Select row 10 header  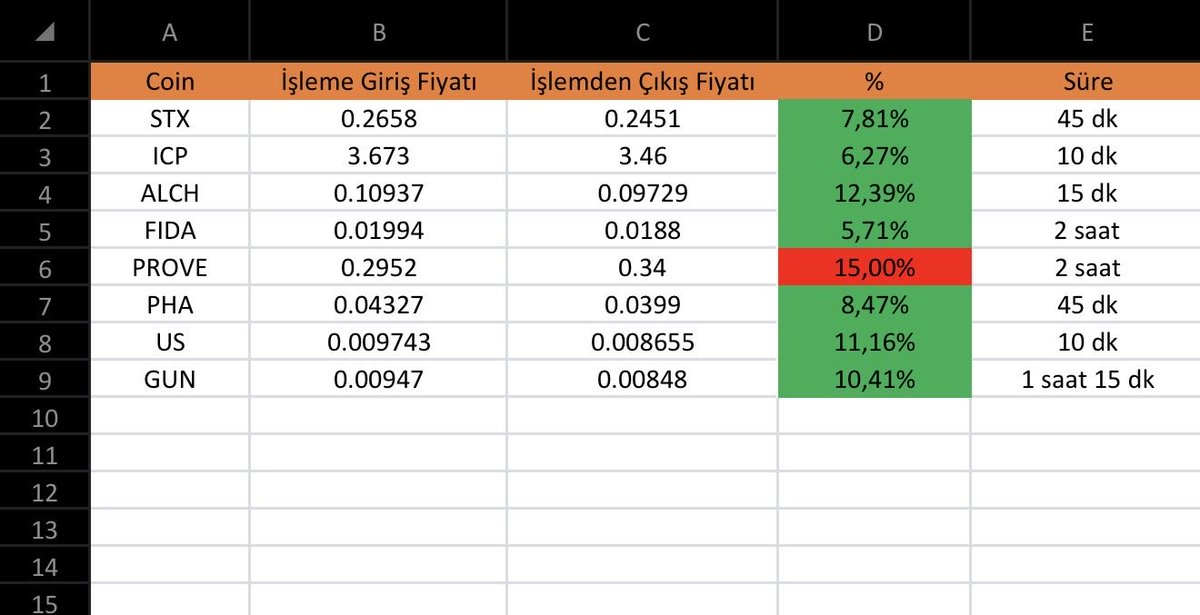(x=44, y=417)
